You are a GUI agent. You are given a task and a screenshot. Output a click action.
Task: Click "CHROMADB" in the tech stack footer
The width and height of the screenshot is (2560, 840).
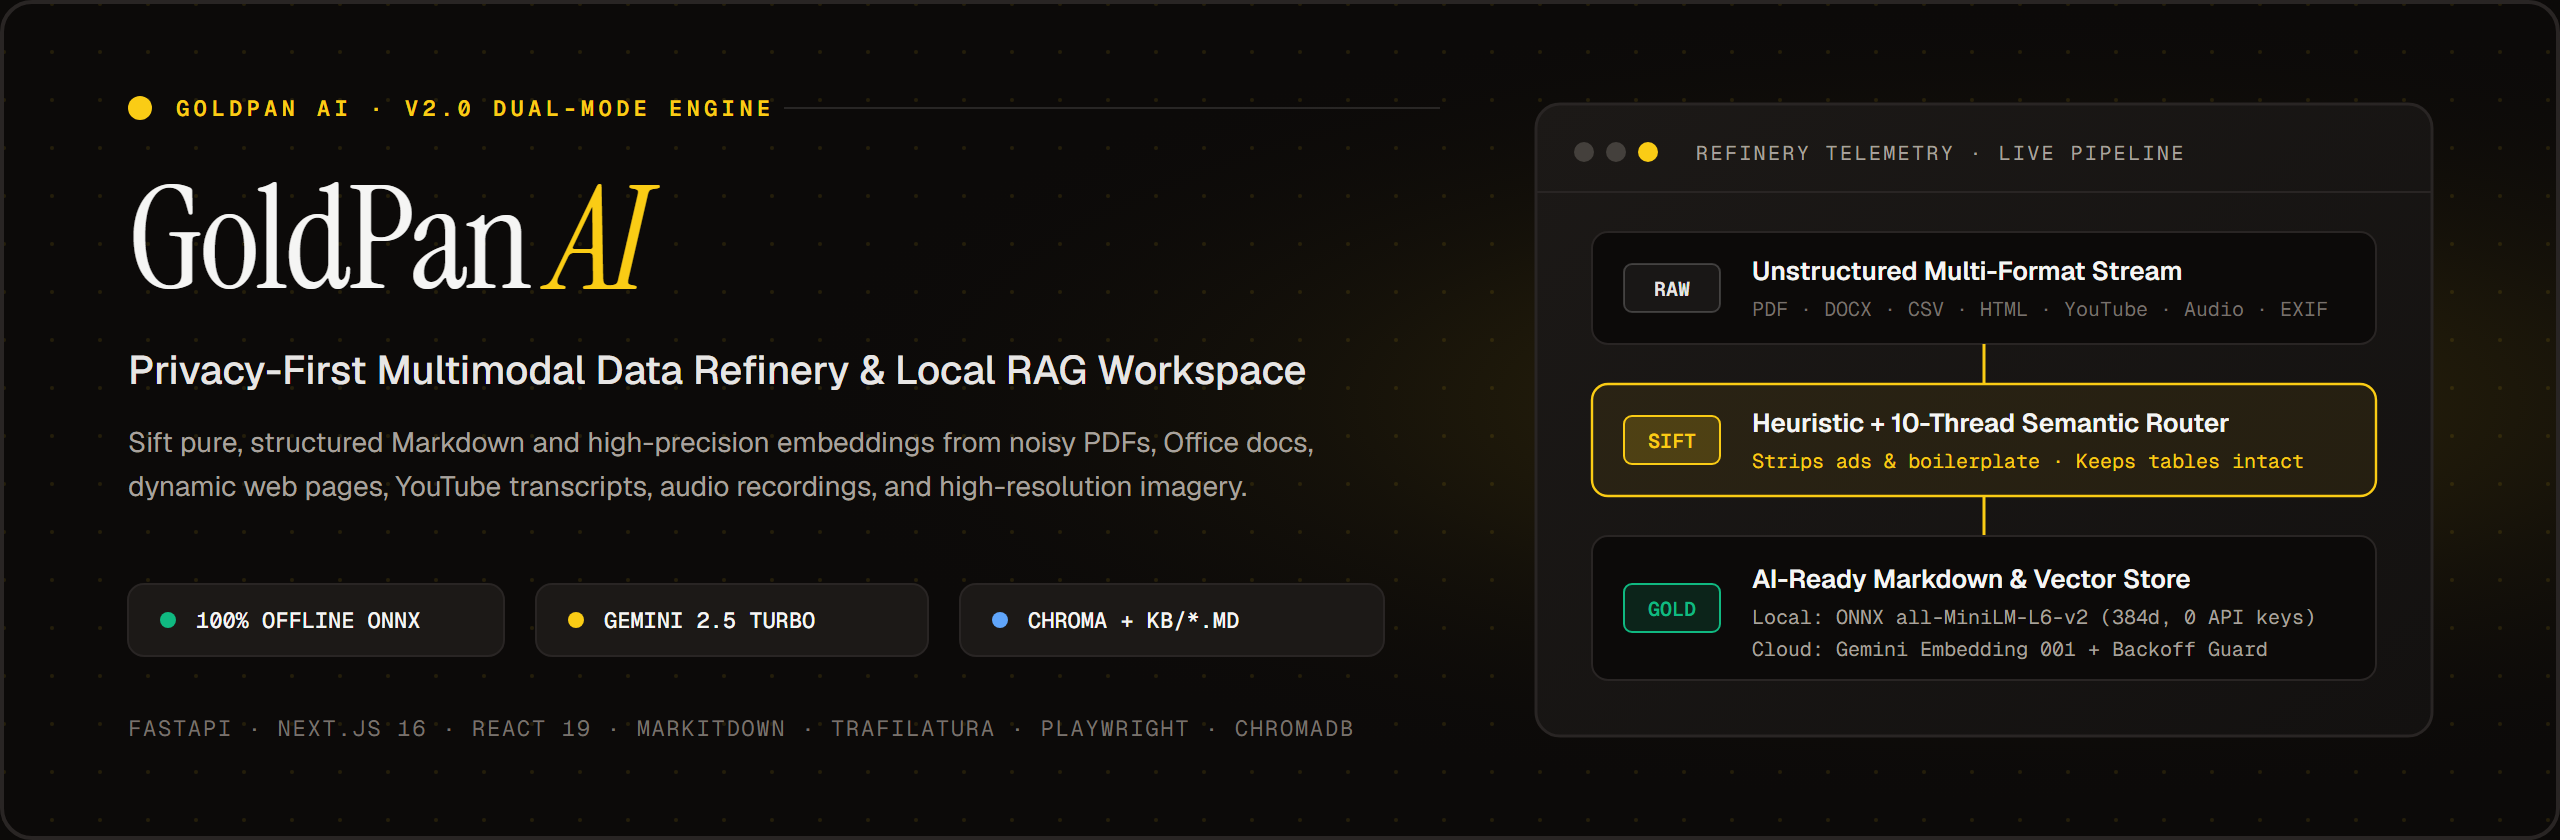click(x=1294, y=729)
